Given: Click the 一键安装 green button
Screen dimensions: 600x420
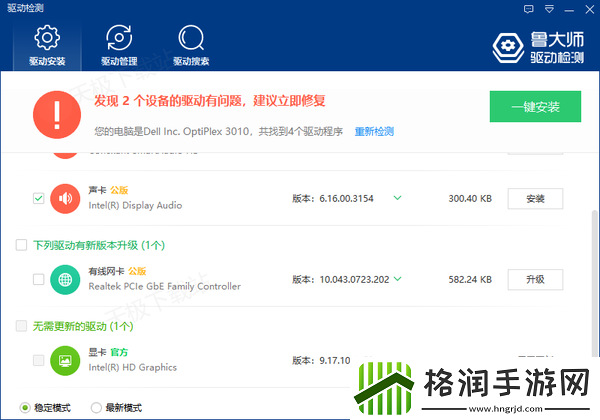Looking at the screenshot, I should pos(535,106).
